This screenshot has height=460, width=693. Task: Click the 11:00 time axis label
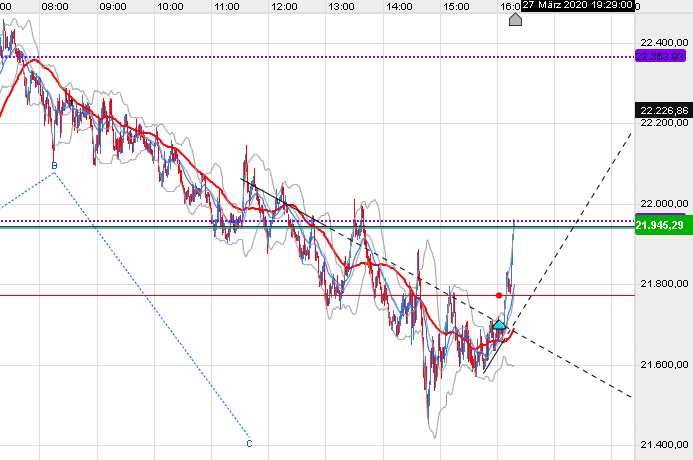[x=227, y=7]
